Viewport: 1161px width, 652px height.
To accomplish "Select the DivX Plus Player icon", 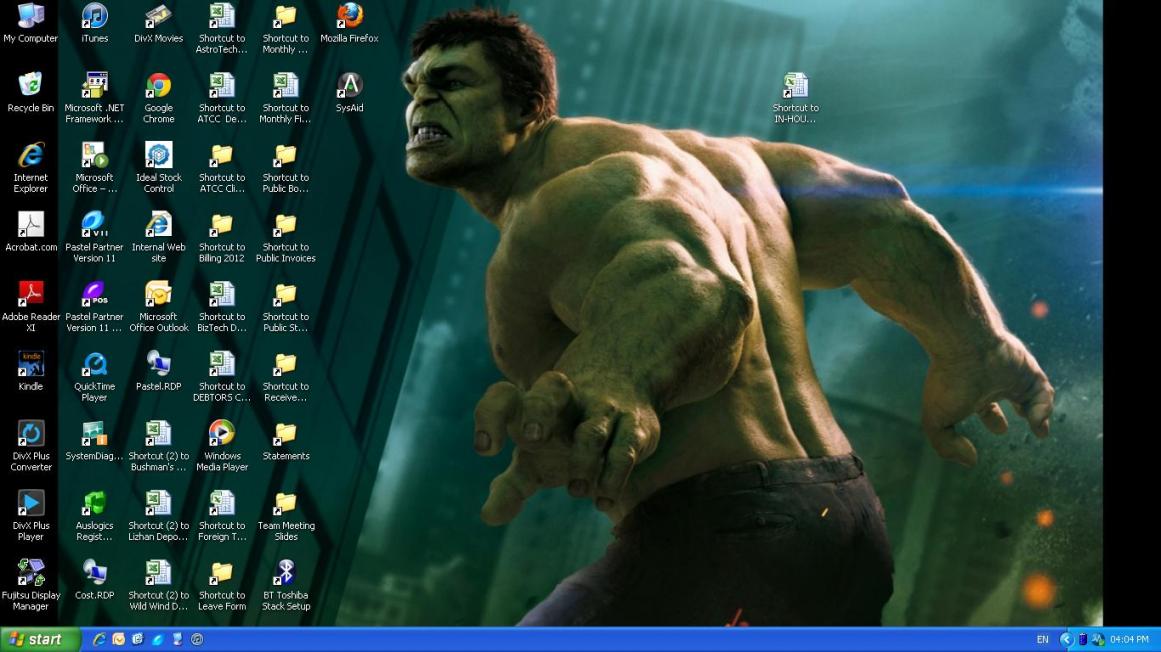I will point(30,503).
